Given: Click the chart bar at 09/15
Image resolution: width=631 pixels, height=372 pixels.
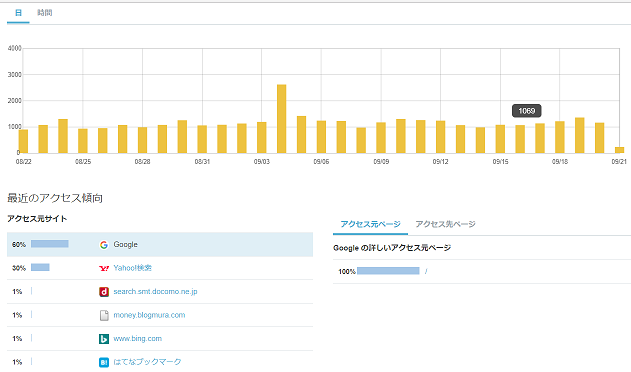Looking at the screenshot, I should [500, 139].
